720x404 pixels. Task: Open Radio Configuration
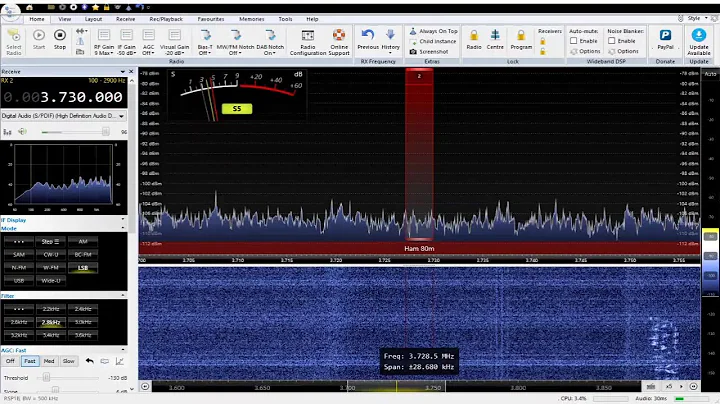click(308, 42)
